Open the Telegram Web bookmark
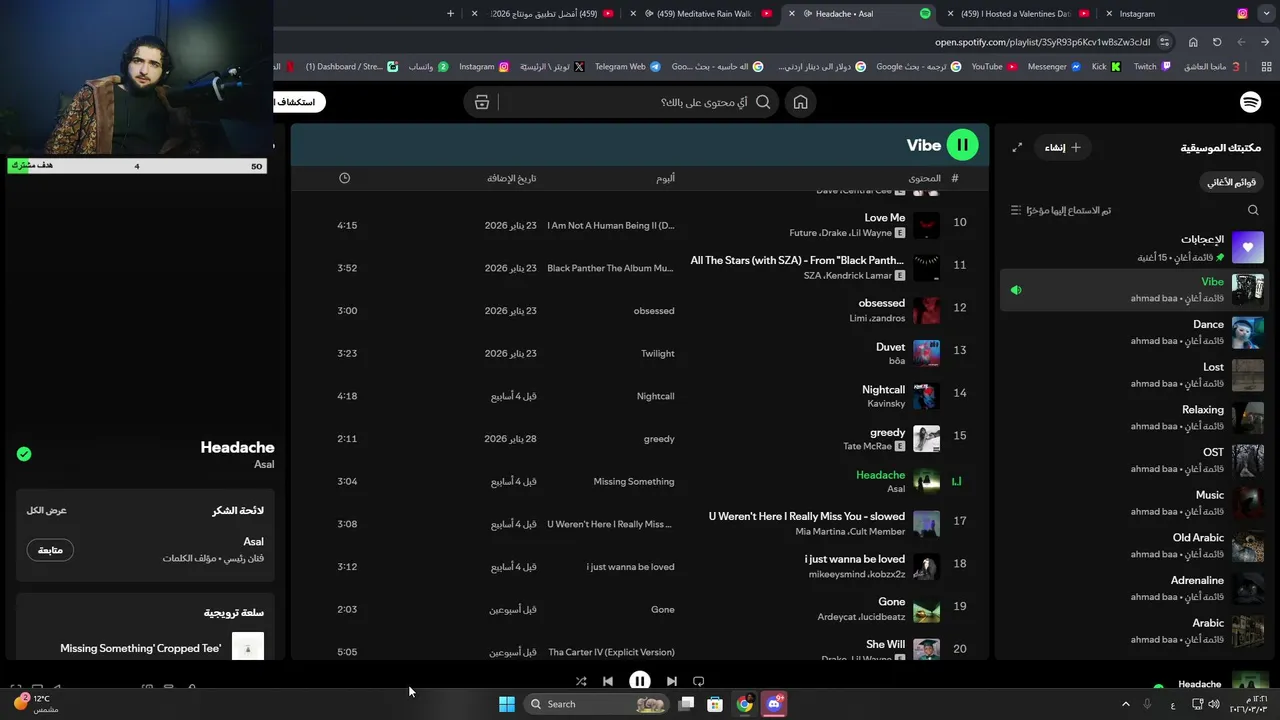1280x720 pixels. click(x=627, y=67)
